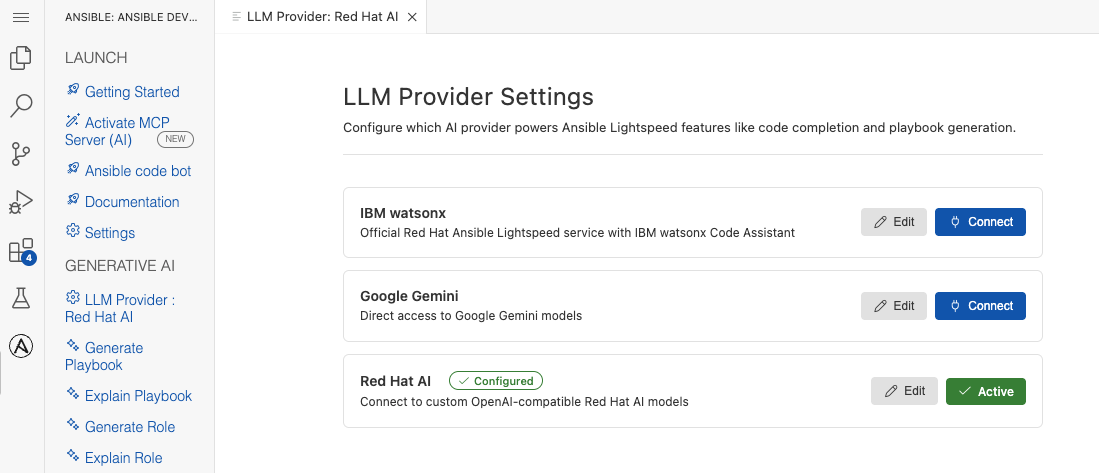1099x473 pixels.
Task: Click the Active button for Red Hat AI
Action: click(x=985, y=391)
